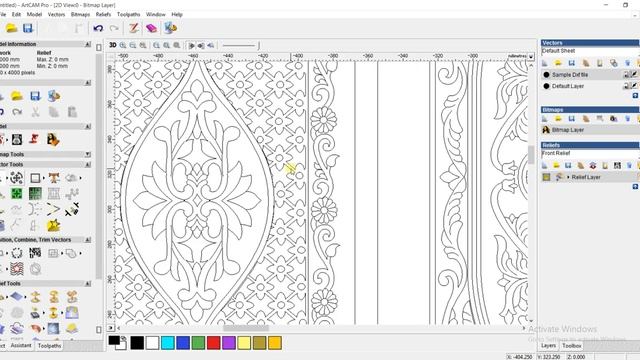Click the yellow open folder in File panel

17,96
